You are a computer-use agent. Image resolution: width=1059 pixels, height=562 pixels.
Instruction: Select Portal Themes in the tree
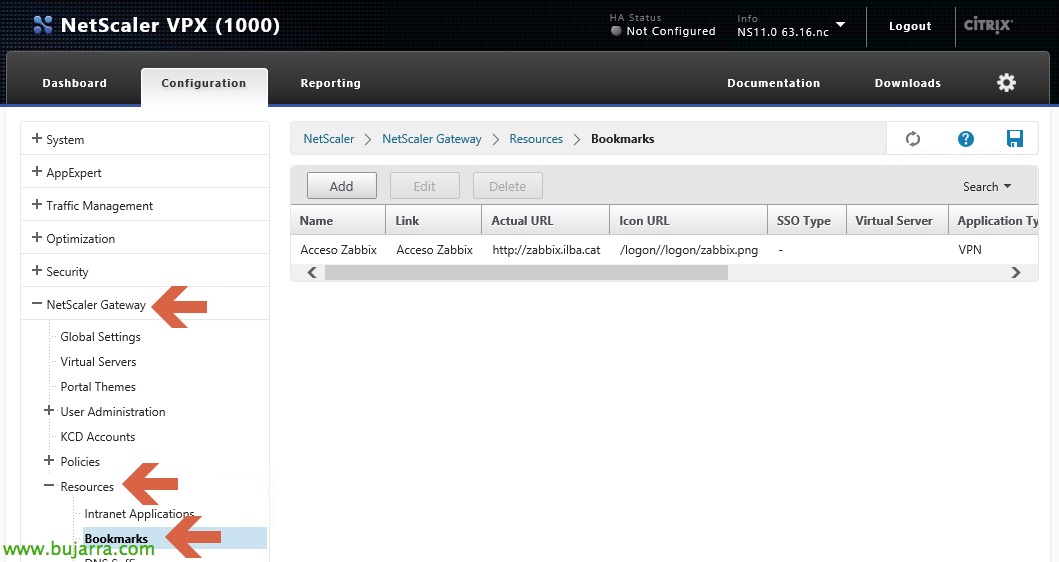98,386
